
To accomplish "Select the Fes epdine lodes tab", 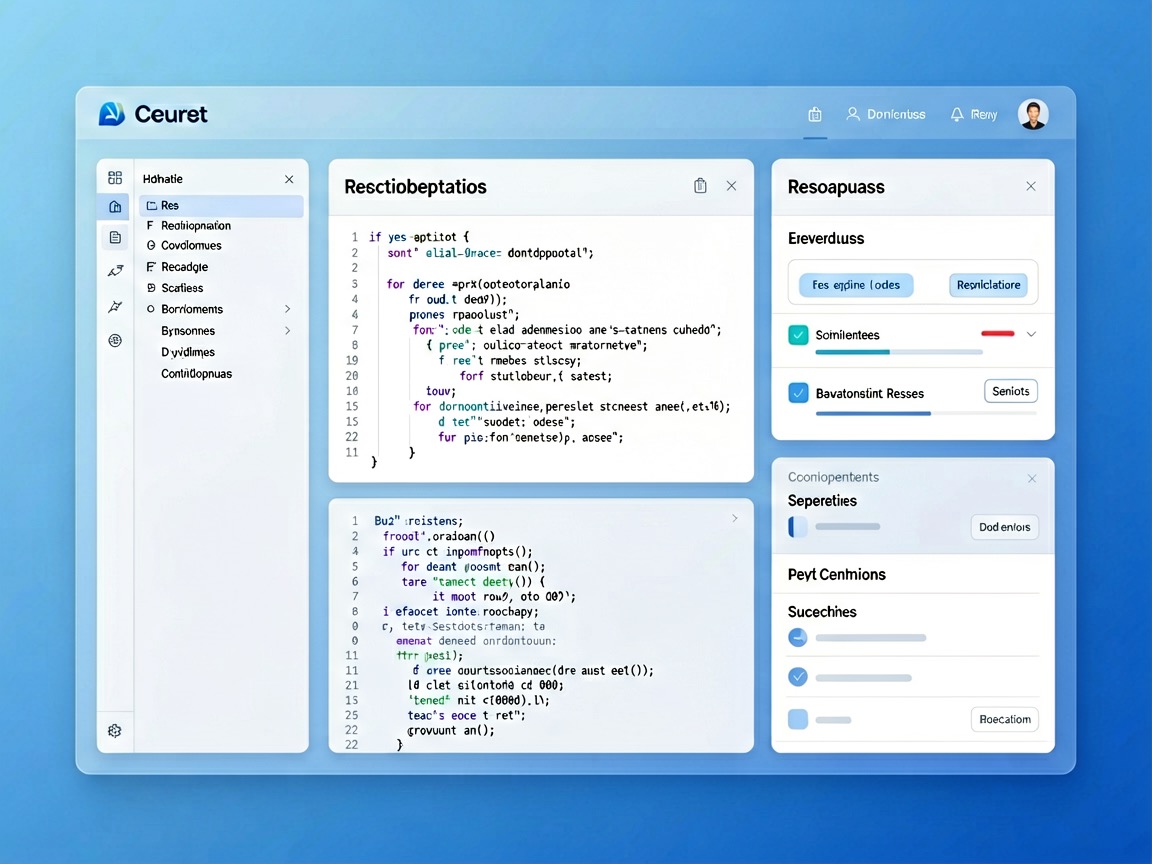I will 856,285.
